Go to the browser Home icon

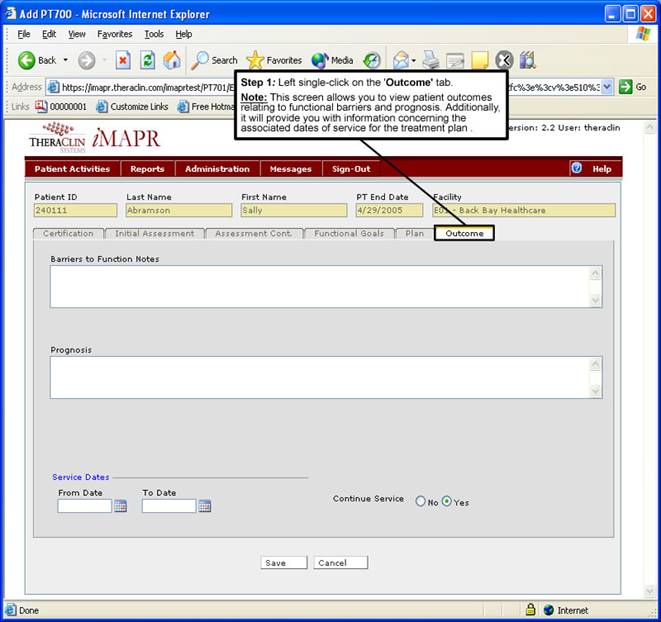click(x=172, y=60)
